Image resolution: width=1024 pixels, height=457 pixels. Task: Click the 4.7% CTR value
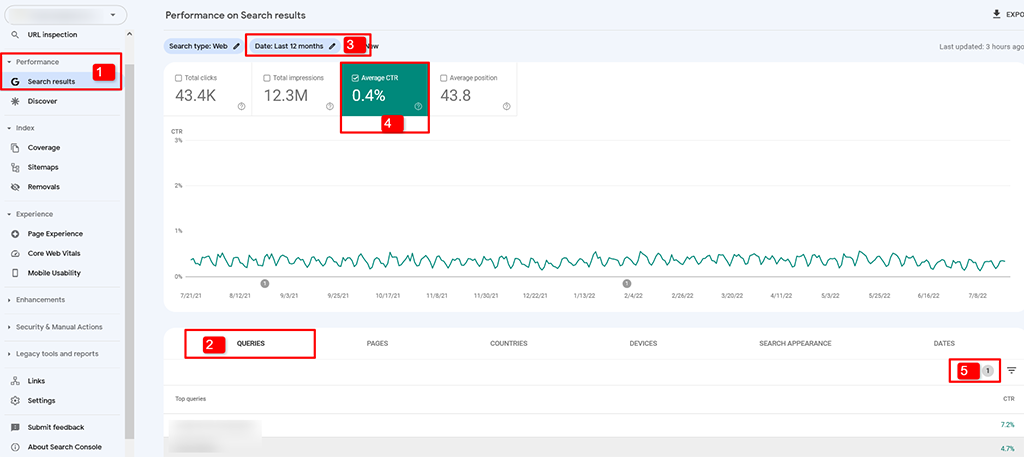1008,448
